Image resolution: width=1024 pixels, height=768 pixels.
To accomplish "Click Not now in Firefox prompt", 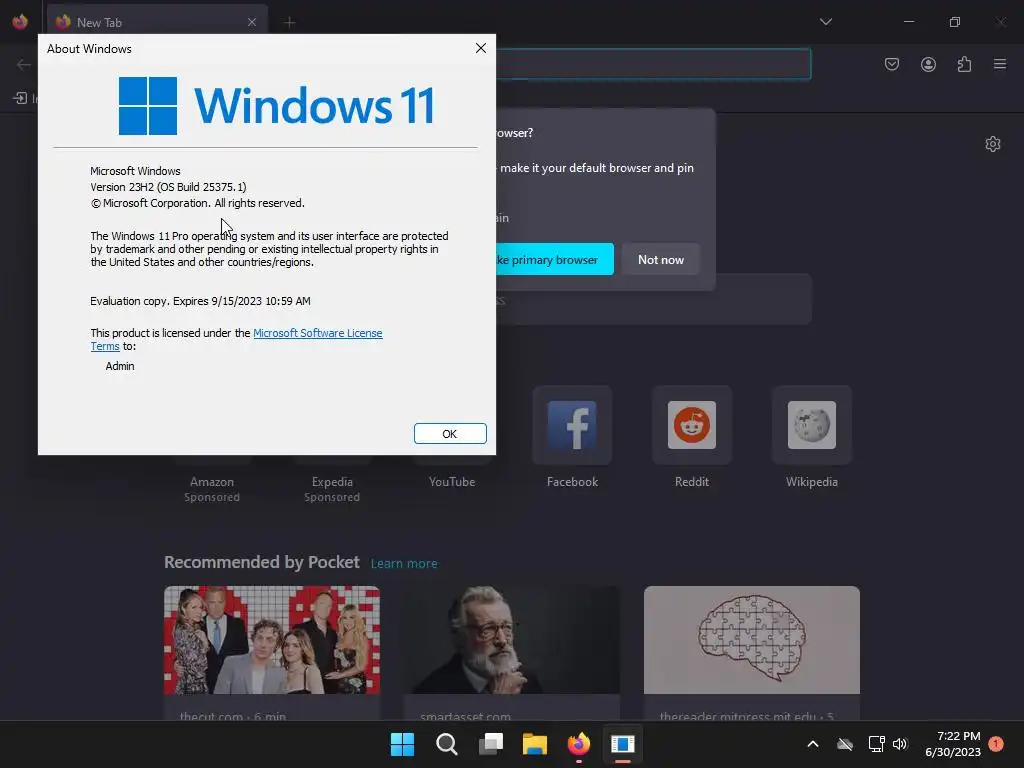I will click(661, 259).
